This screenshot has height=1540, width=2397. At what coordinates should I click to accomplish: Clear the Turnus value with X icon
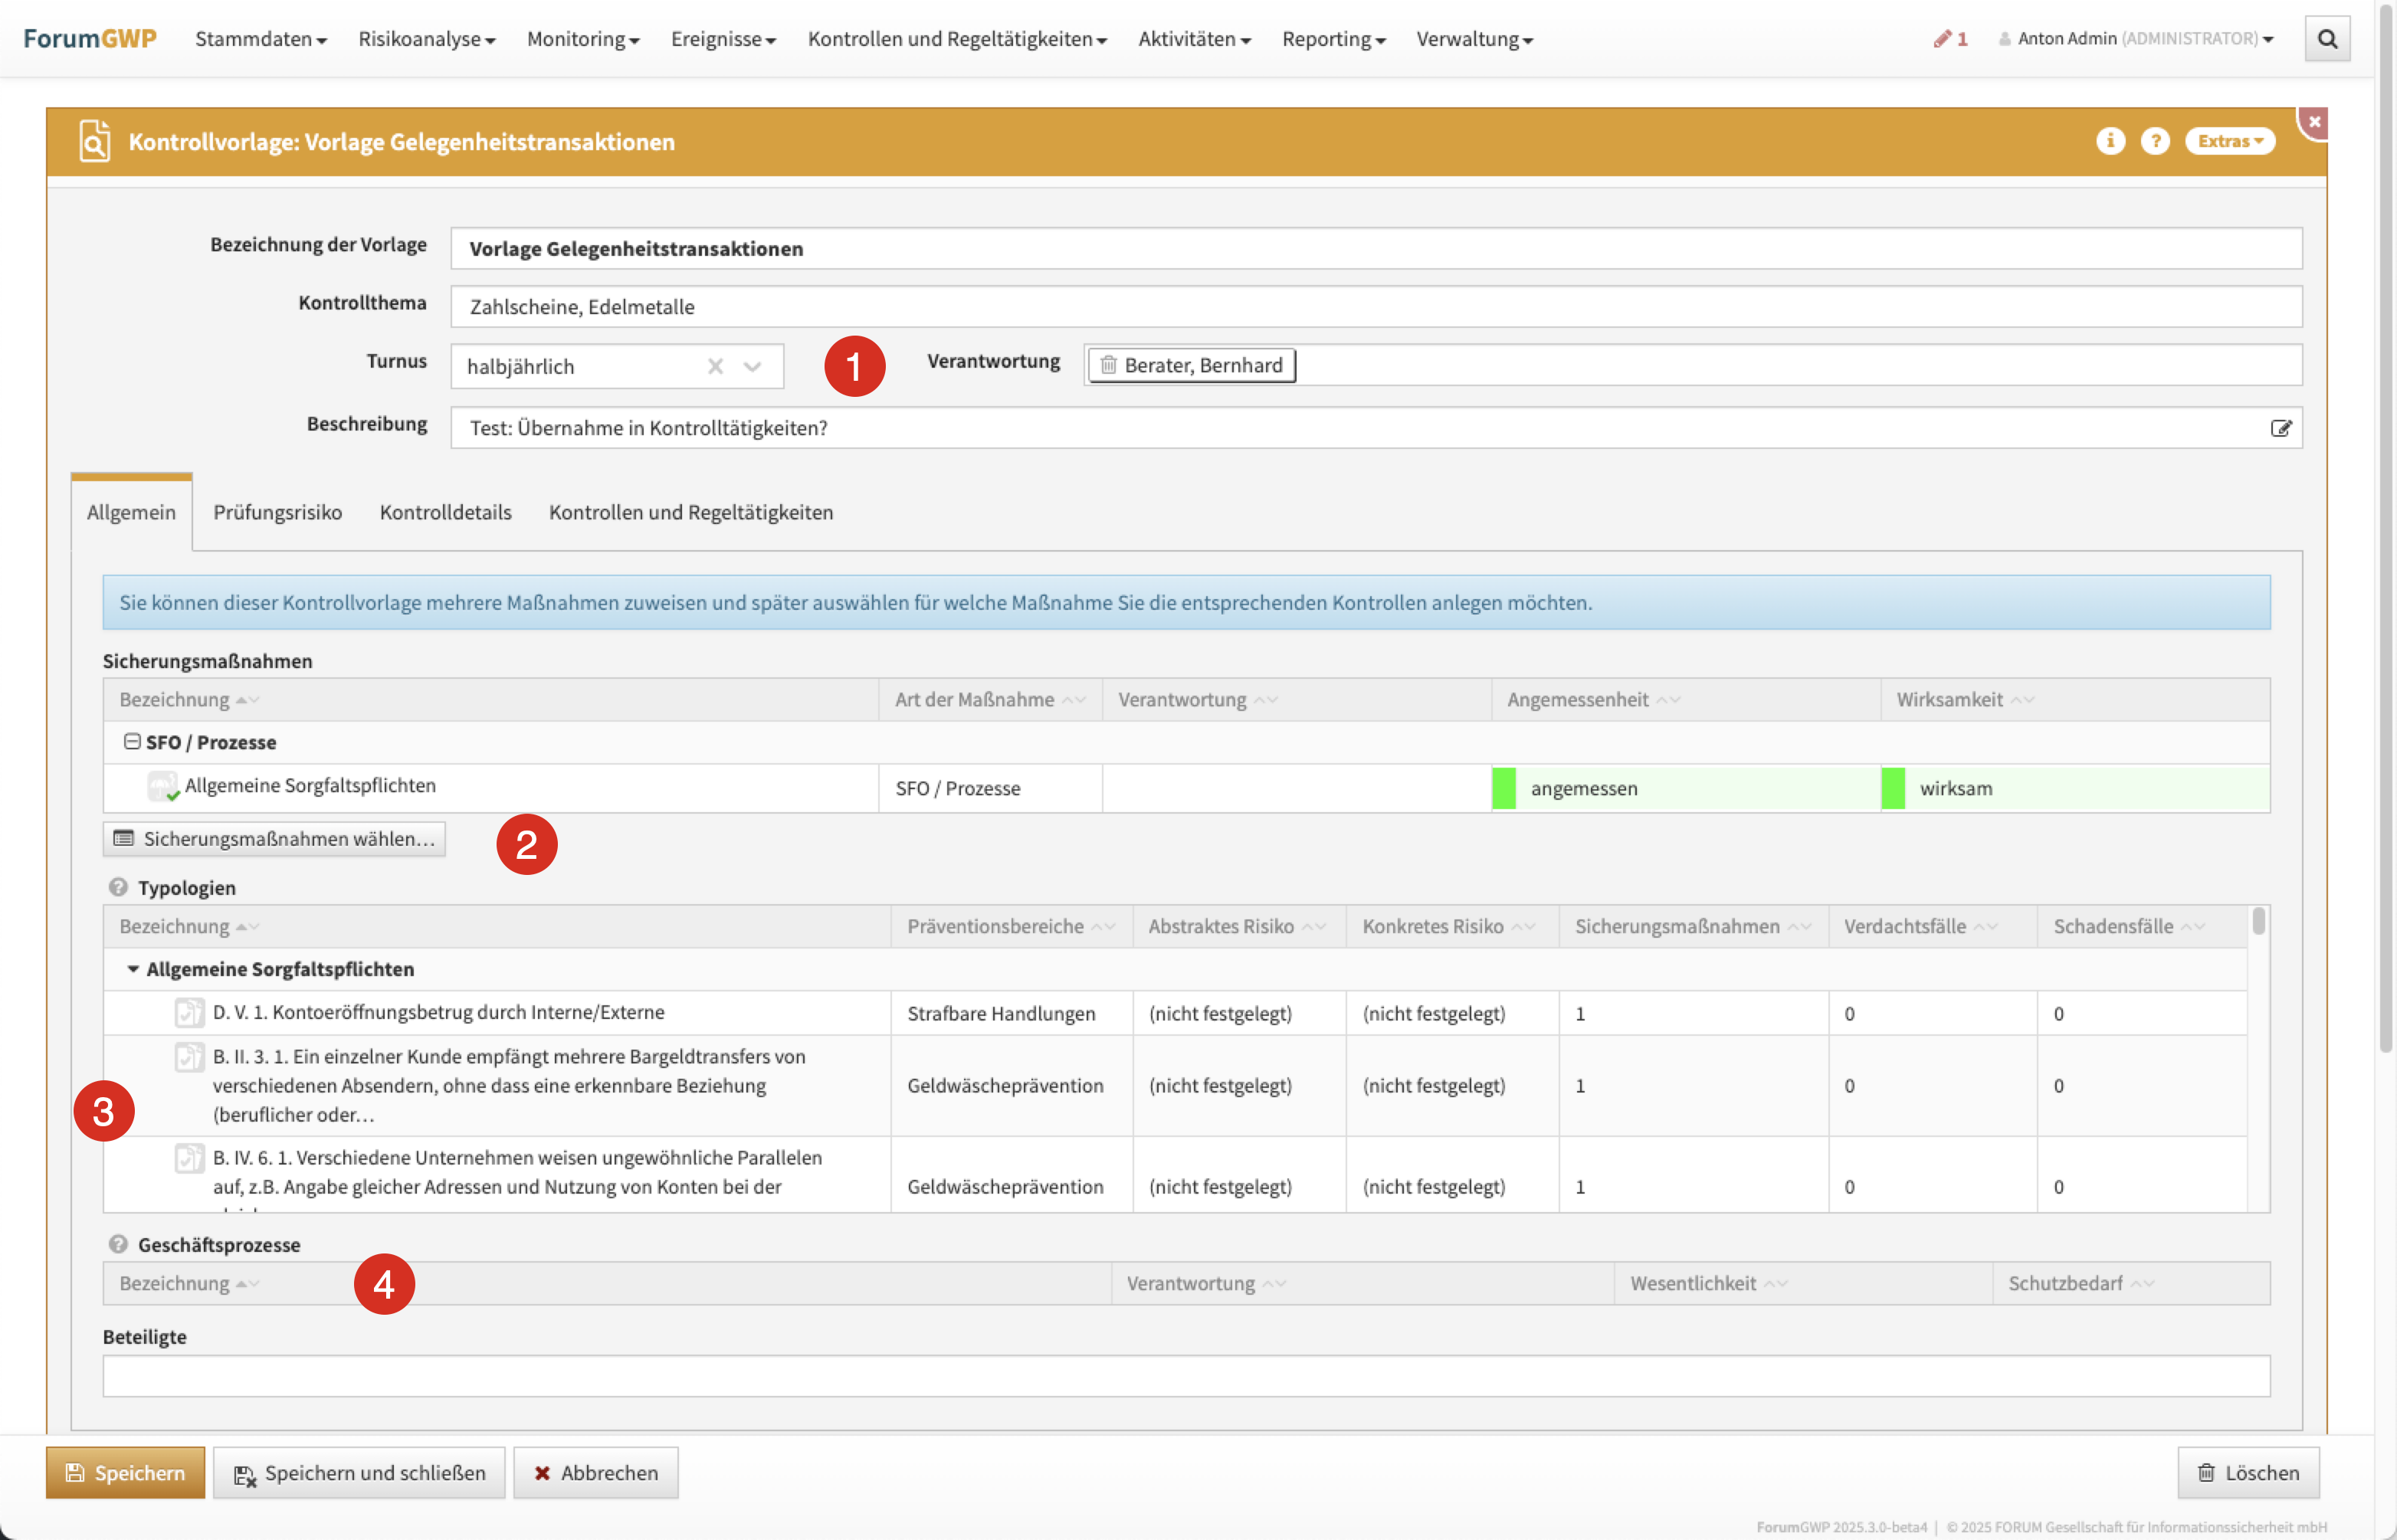[715, 366]
